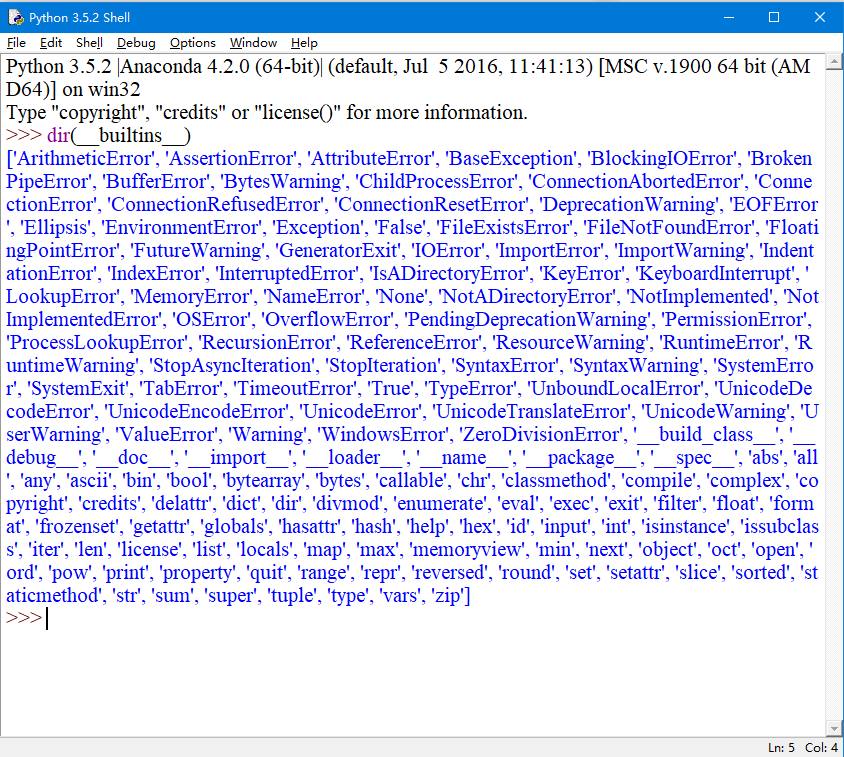Click 'memoryview' in the output
844x757 pixels.
[x=467, y=550]
